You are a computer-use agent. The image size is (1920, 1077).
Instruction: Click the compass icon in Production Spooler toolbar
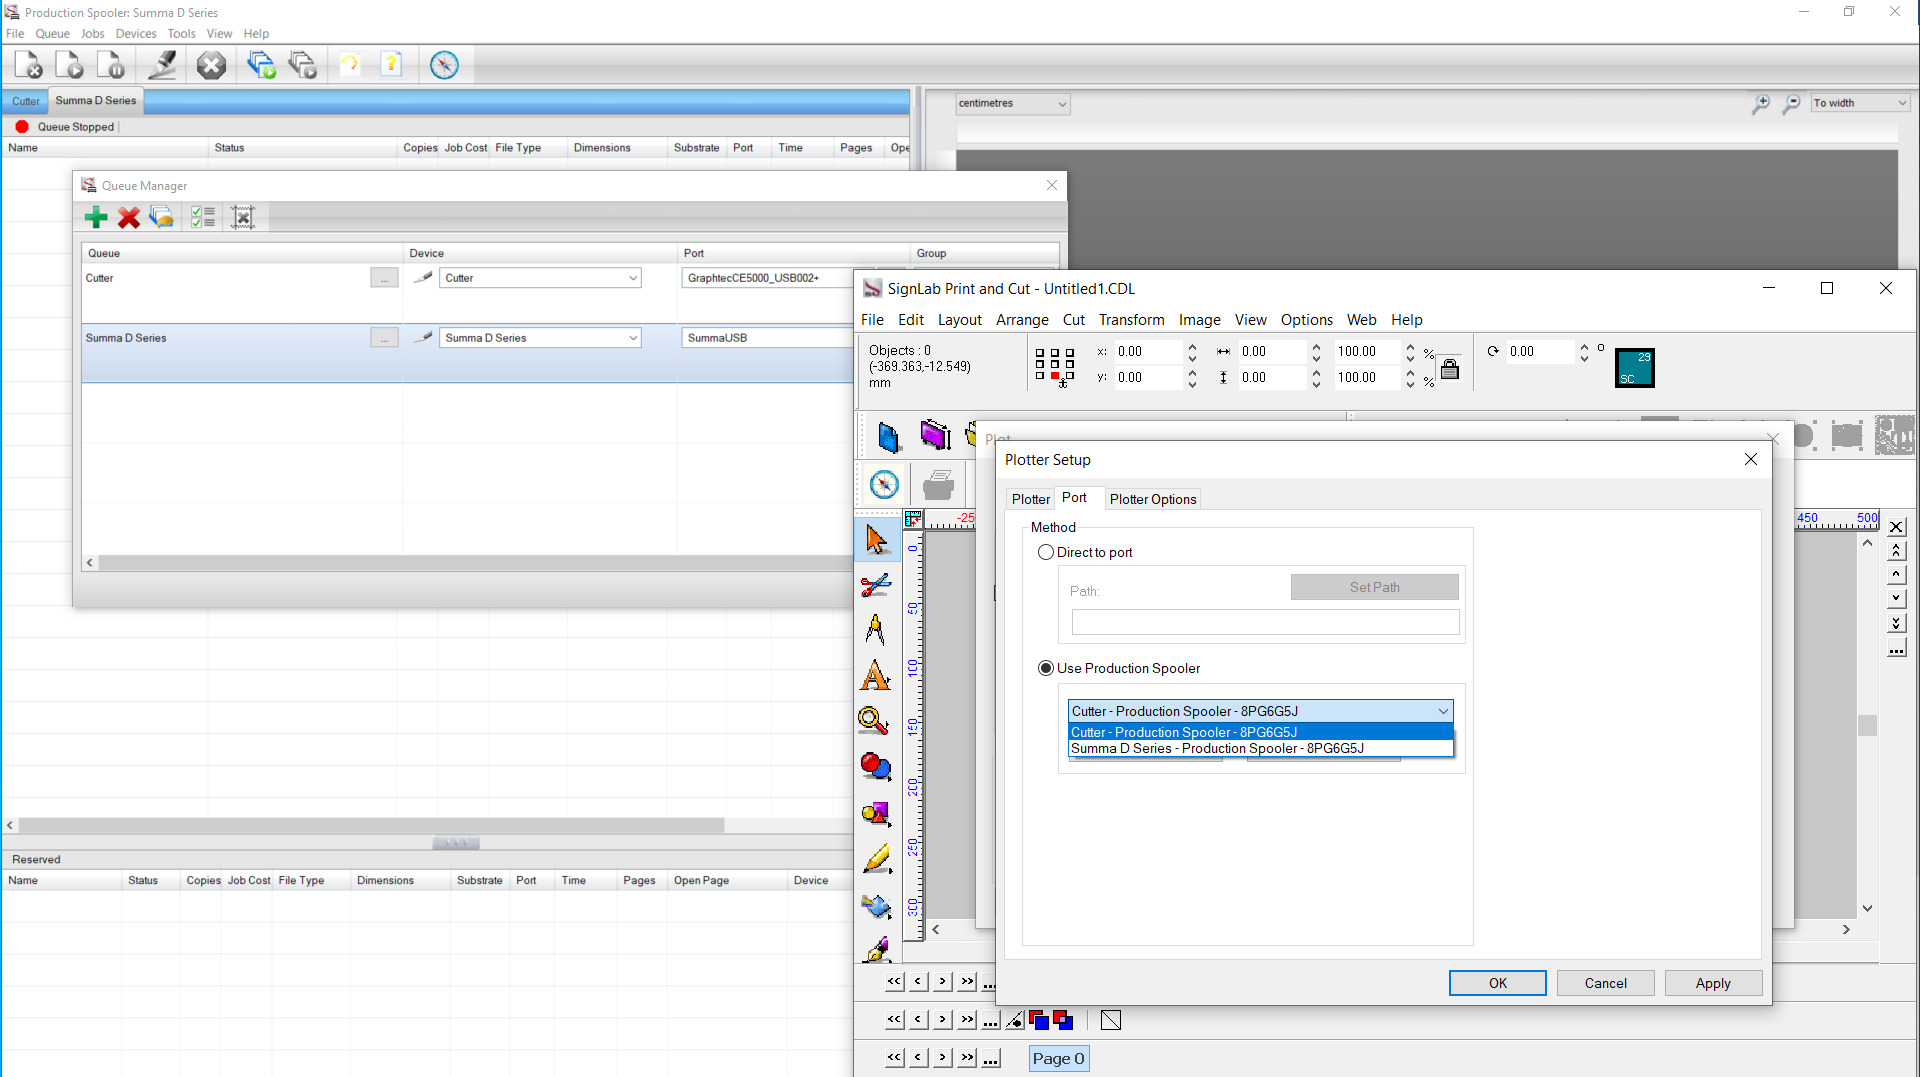click(444, 65)
